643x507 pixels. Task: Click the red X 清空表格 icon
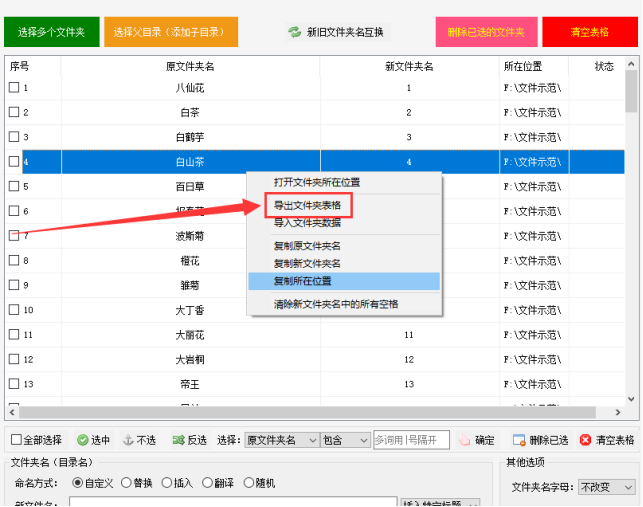(x=585, y=440)
